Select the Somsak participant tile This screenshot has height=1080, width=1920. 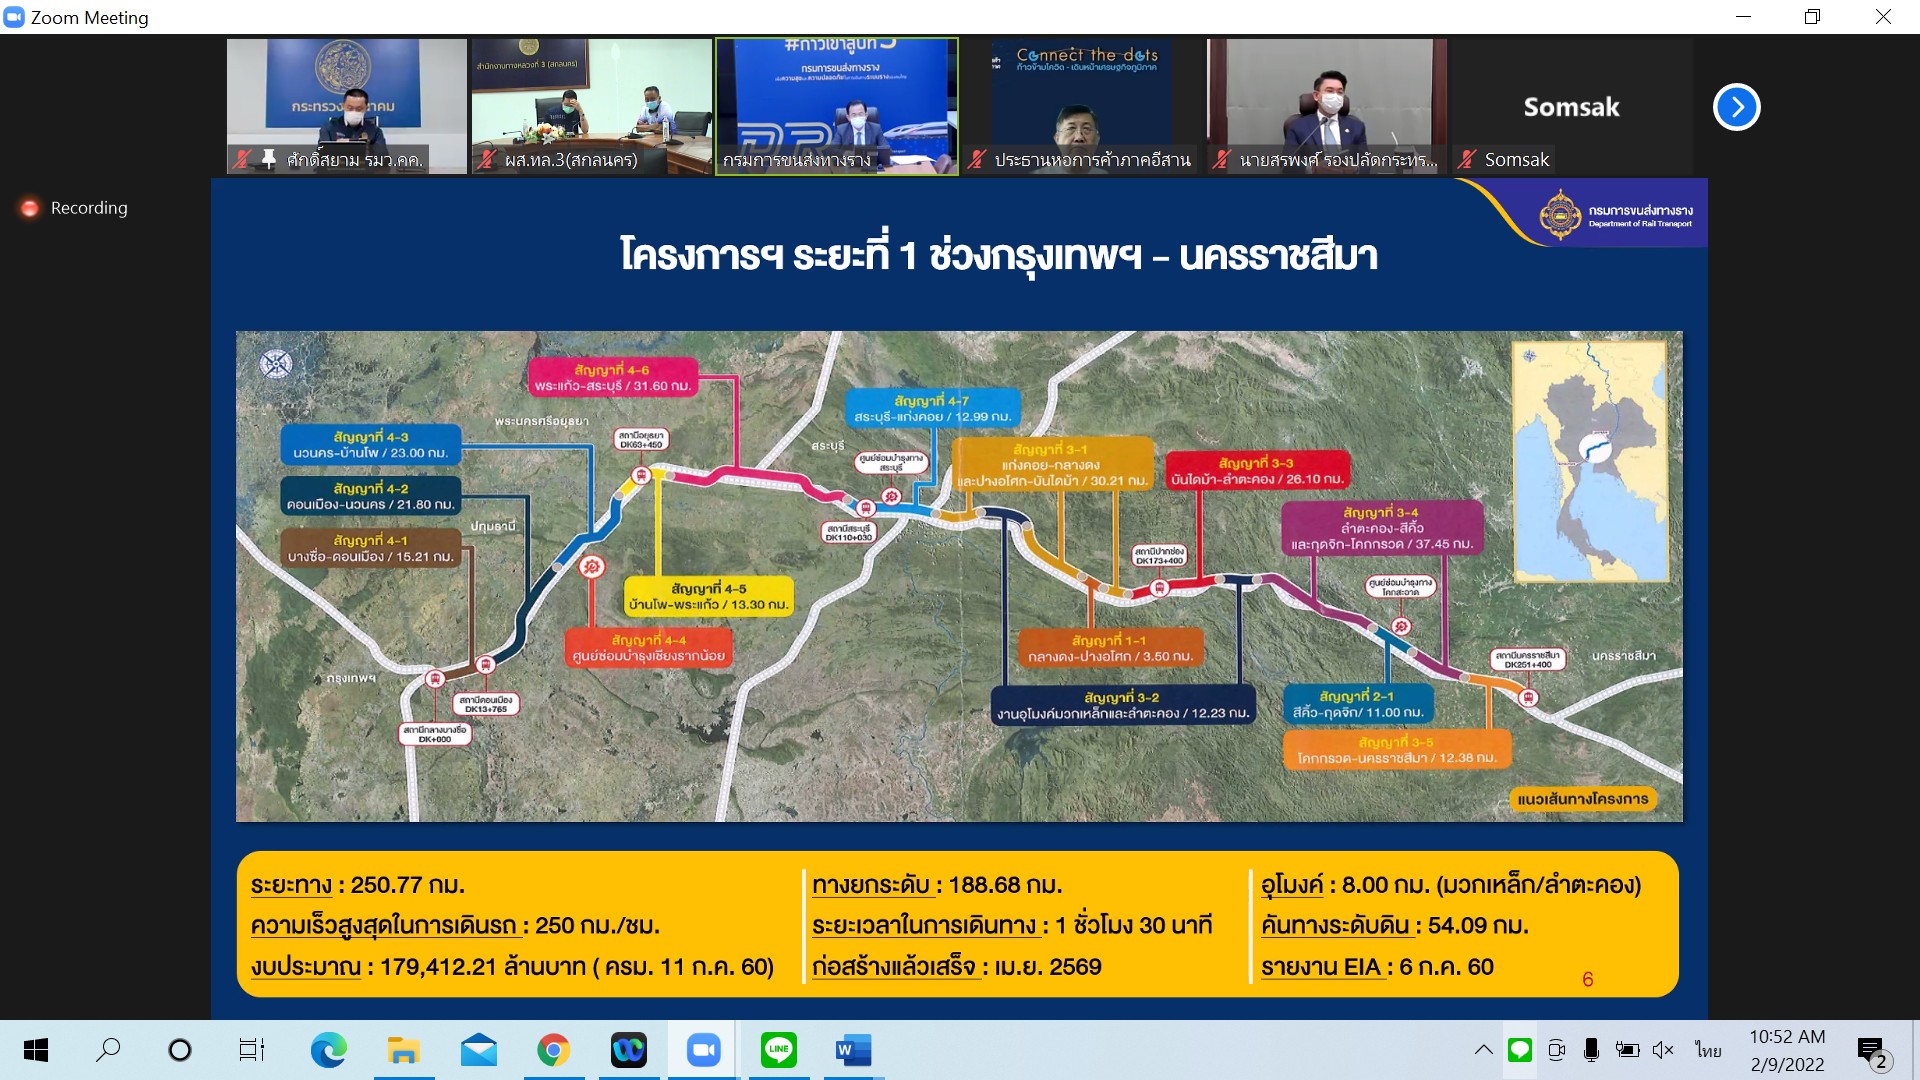tap(1570, 107)
